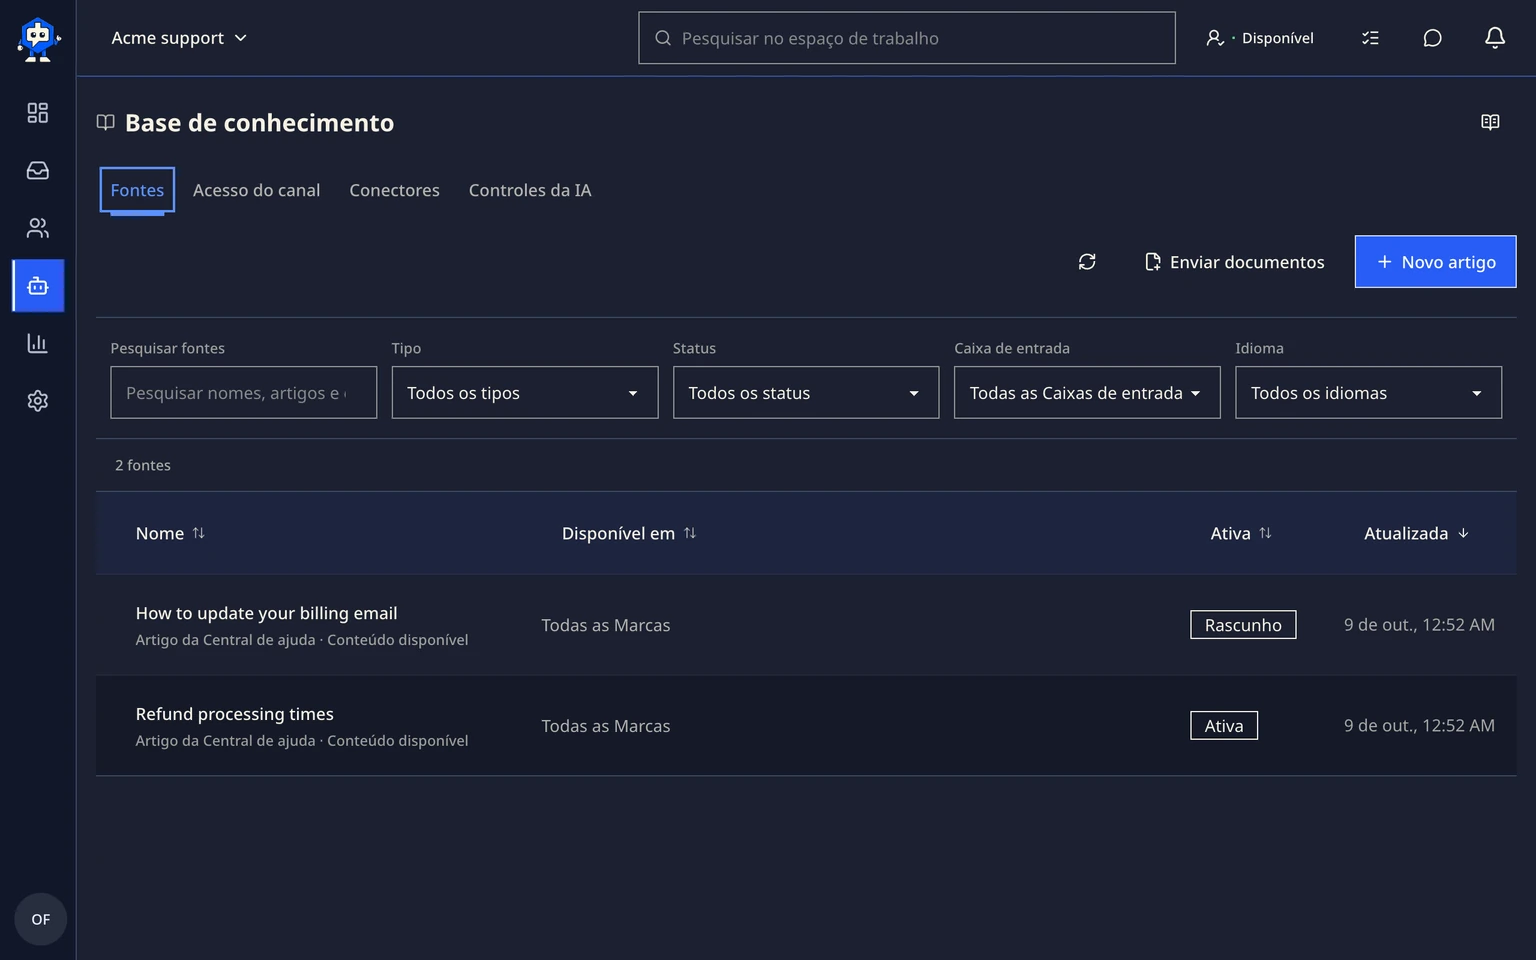Open the OF user avatar

click(x=41, y=919)
